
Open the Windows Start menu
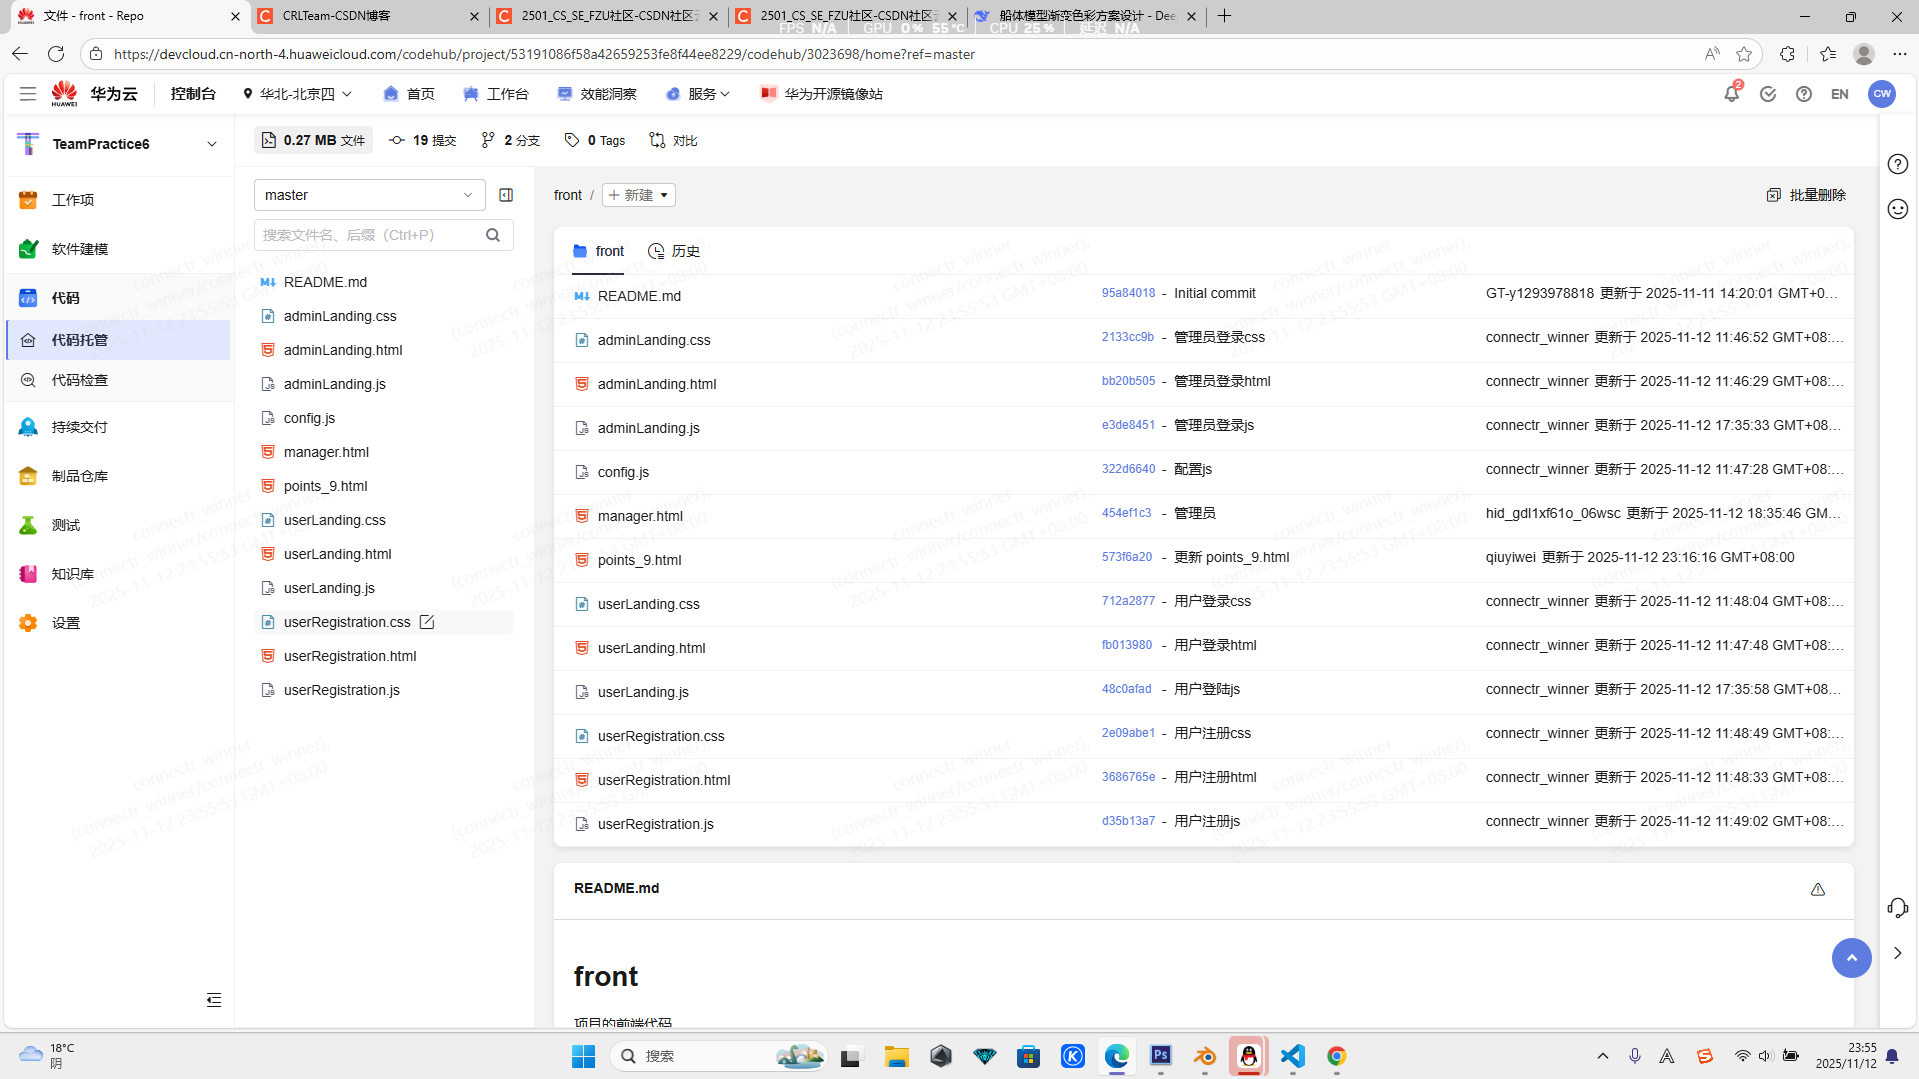click(583, 1056)
